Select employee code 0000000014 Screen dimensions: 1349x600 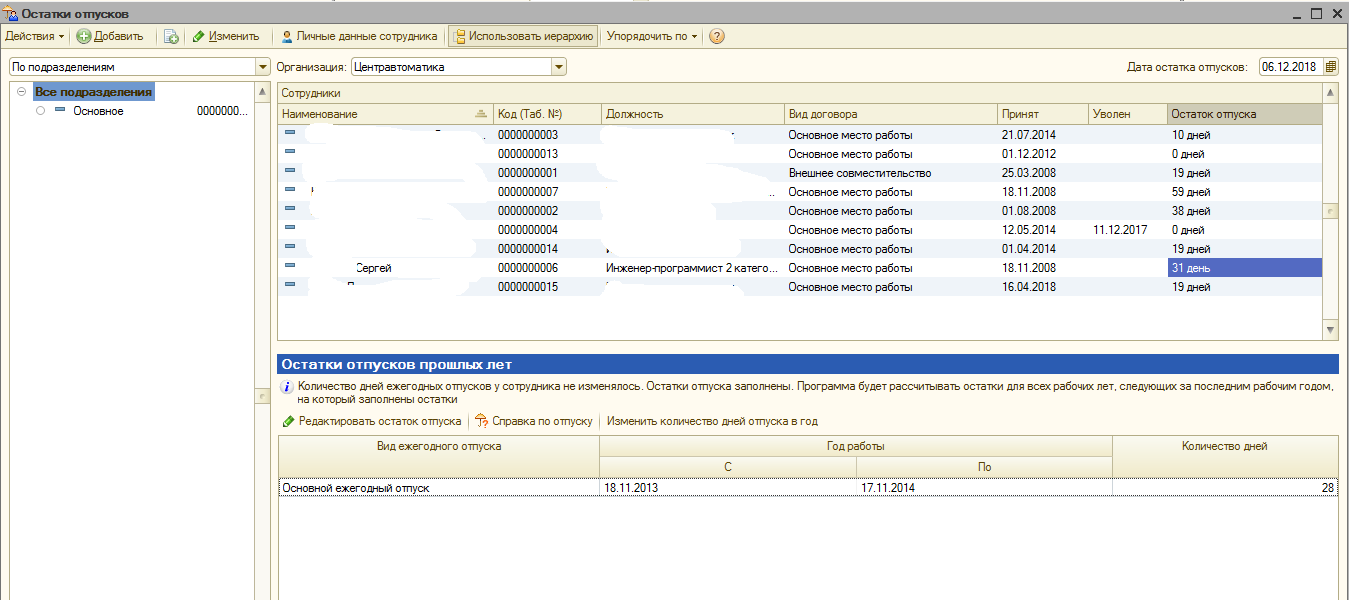pyautogui.click(x=528, y=249)
